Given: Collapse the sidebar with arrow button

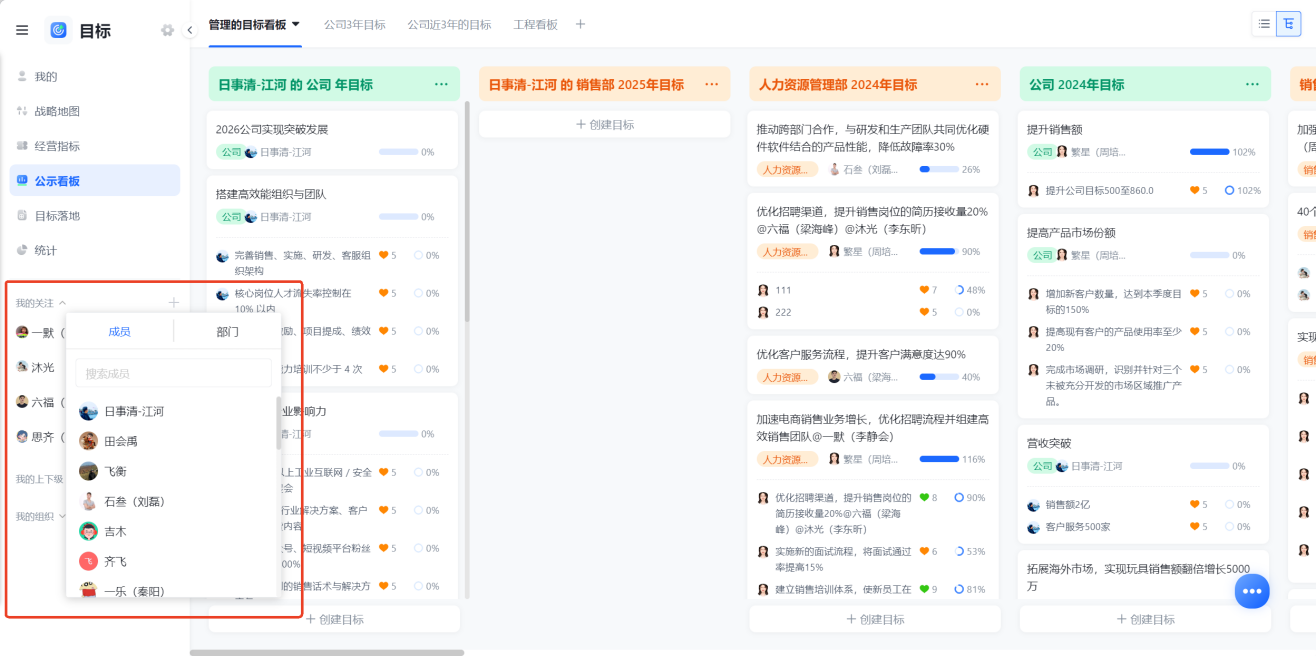Looking at the screenshot, I should 190,30.
